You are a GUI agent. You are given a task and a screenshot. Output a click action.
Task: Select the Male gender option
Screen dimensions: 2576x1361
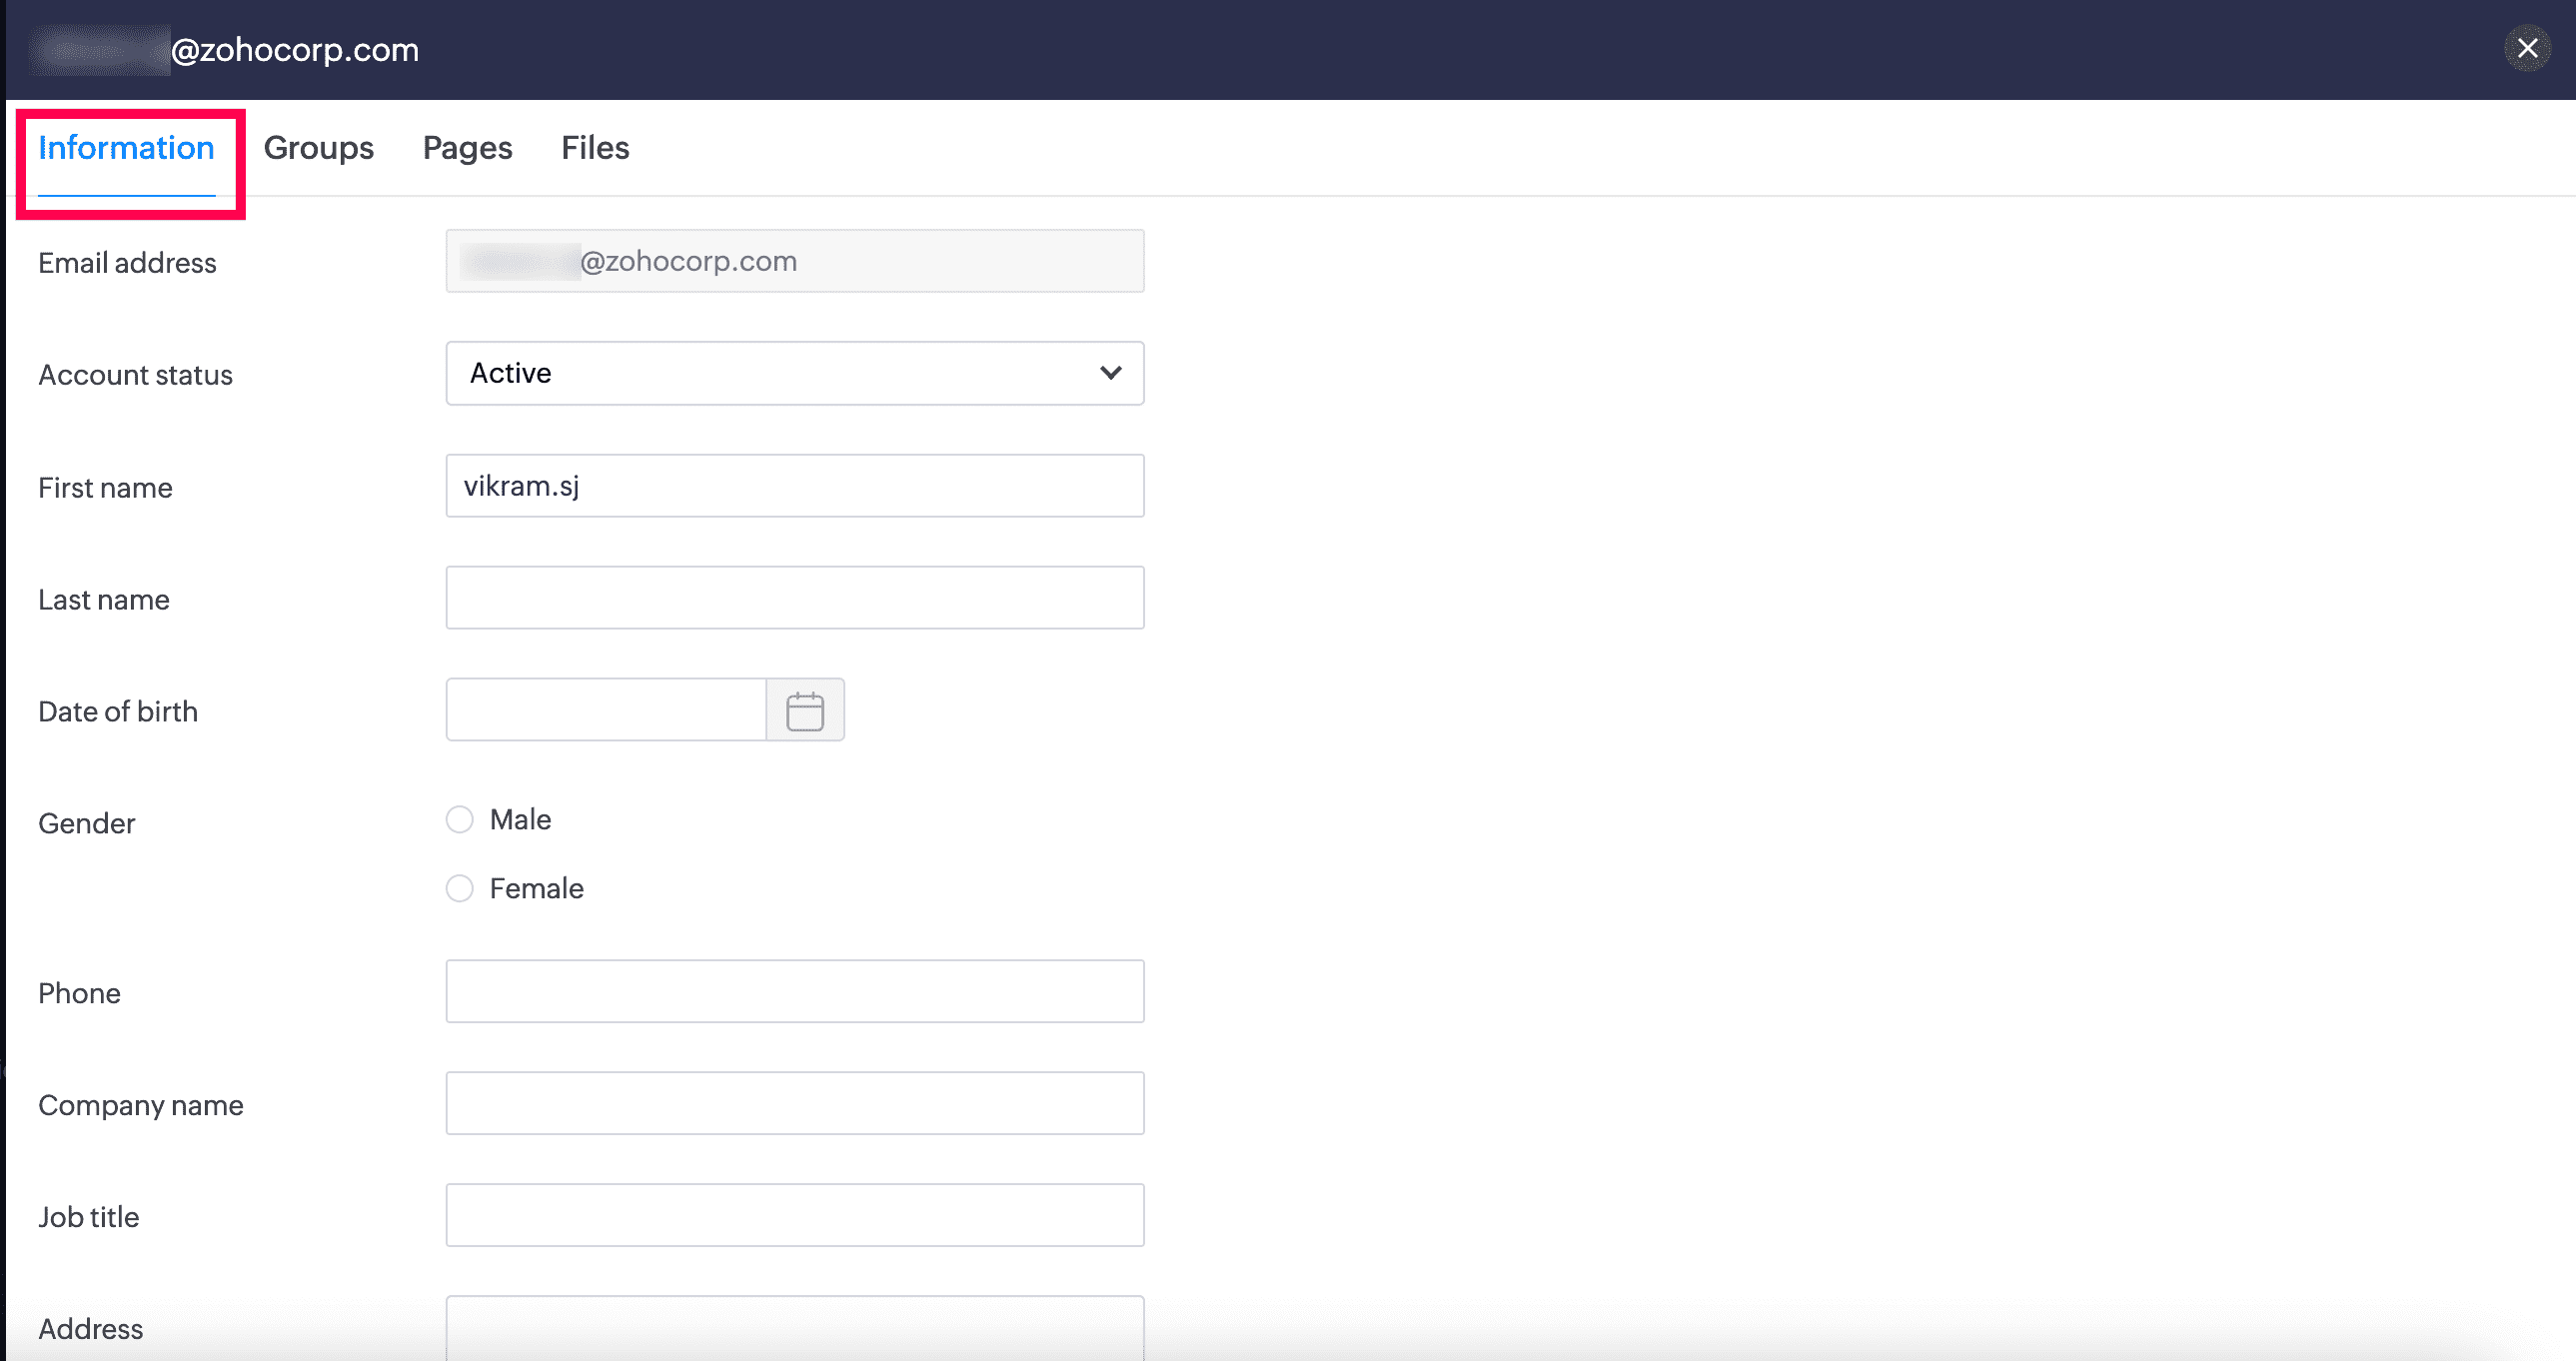(x=460, y=820)
